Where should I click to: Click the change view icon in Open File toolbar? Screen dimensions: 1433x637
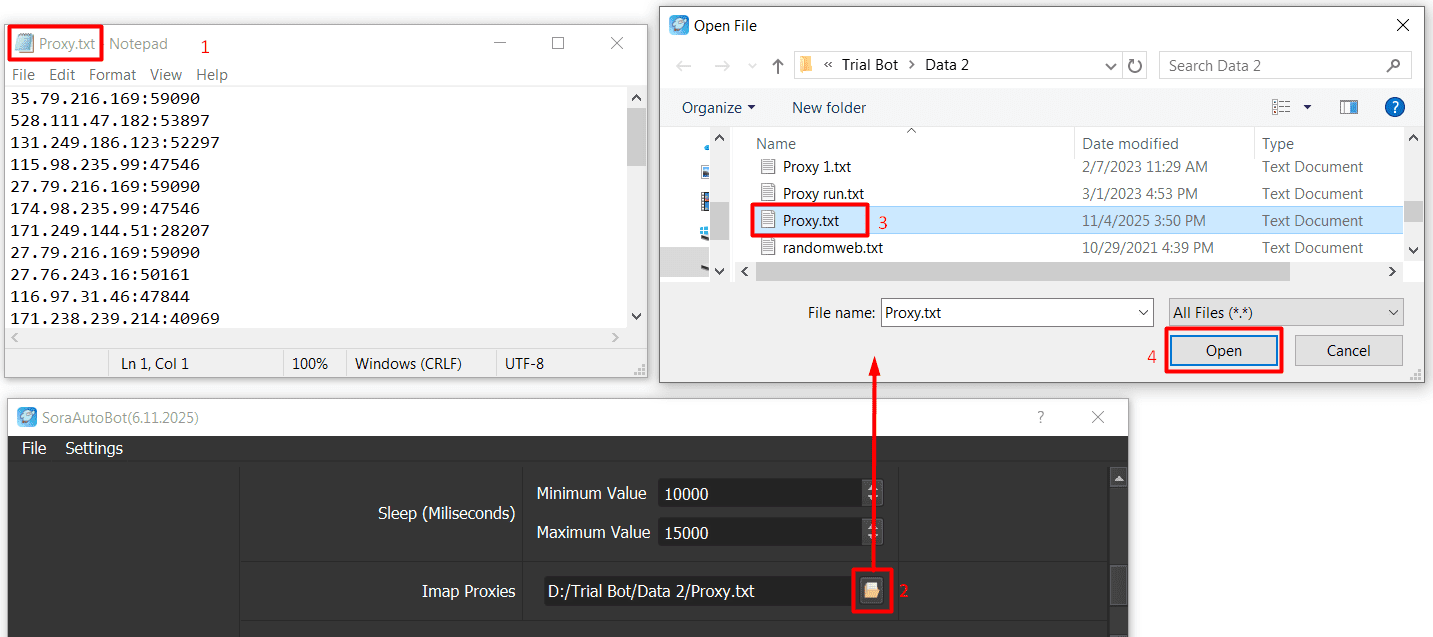(1281, 107)
